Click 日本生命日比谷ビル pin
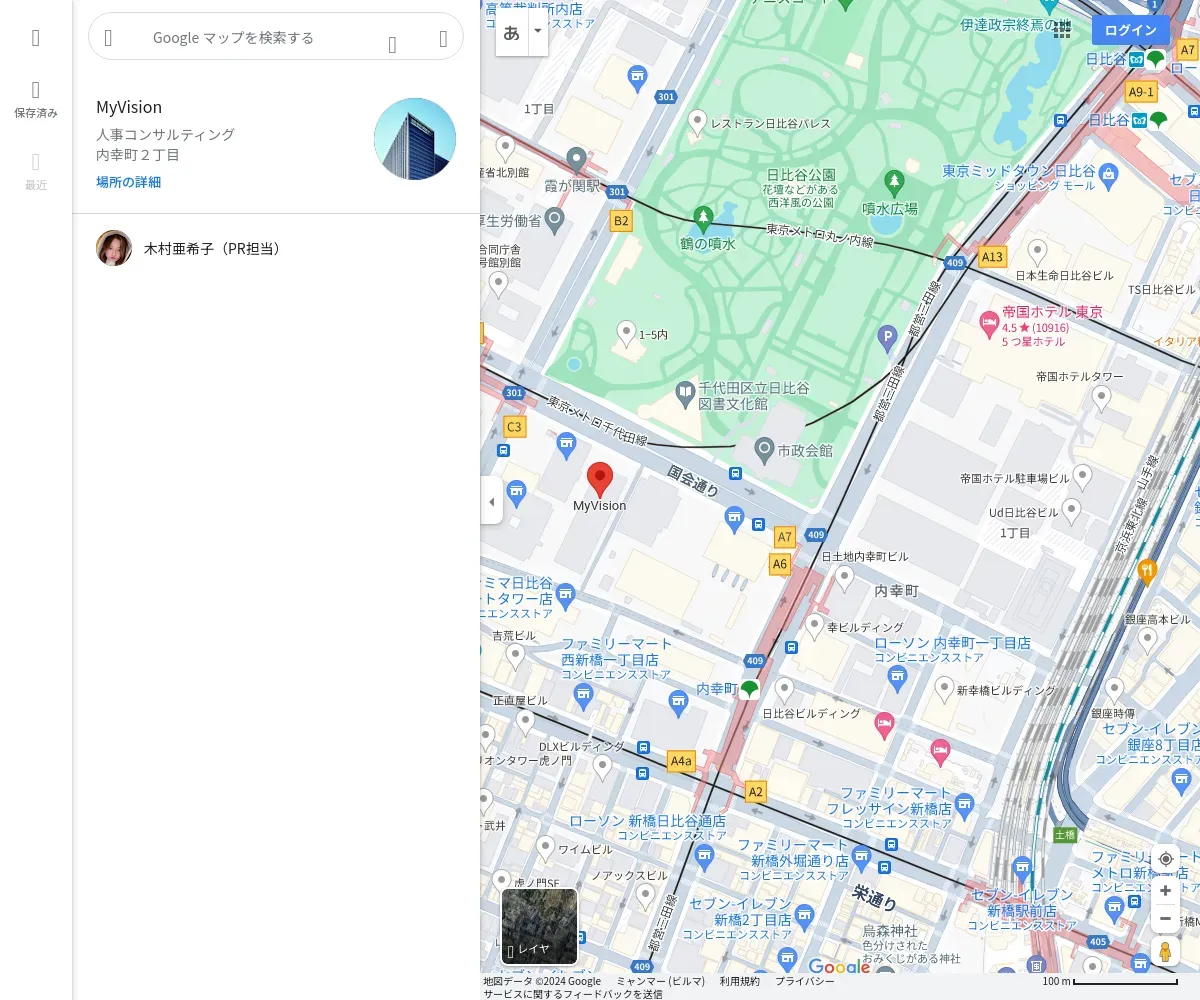 (x=1037, y=253)
